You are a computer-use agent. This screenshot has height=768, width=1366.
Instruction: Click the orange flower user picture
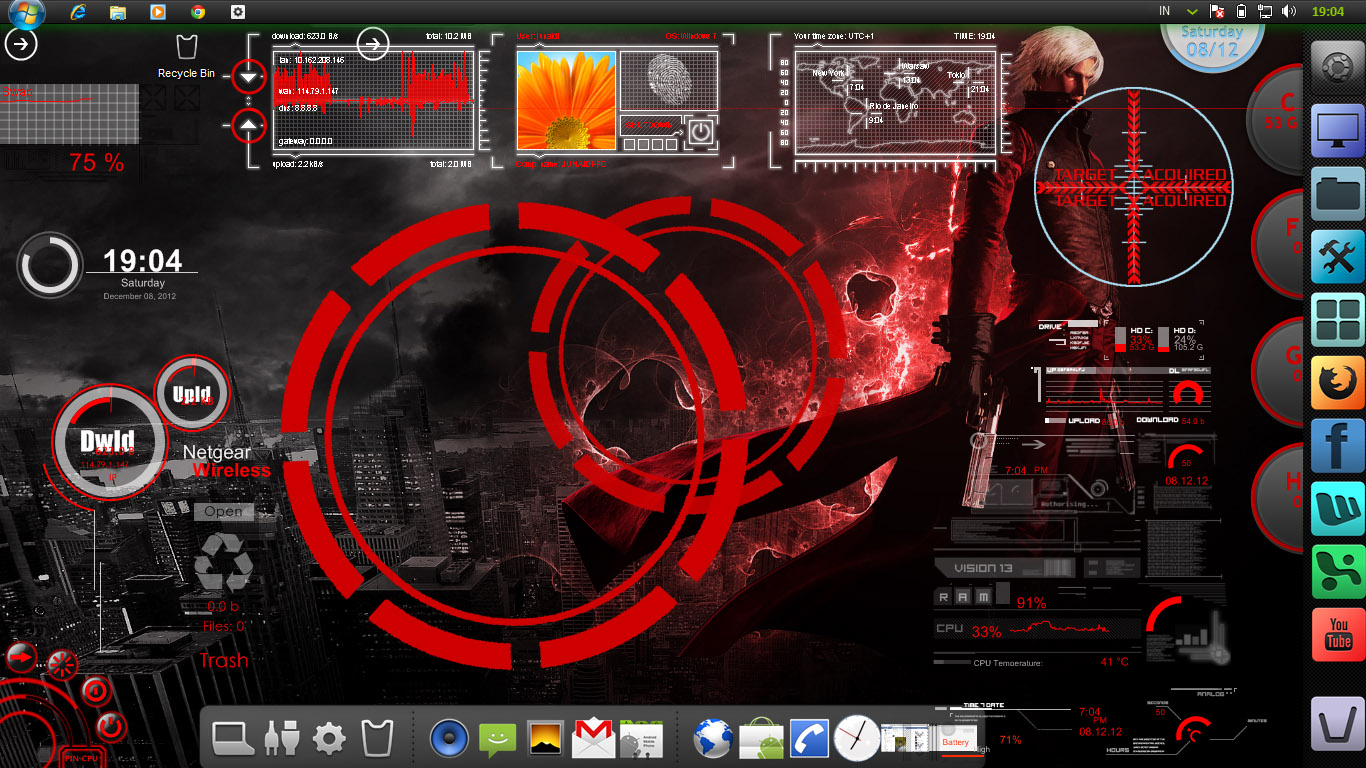pyautogui.click(x=566, y=100)
